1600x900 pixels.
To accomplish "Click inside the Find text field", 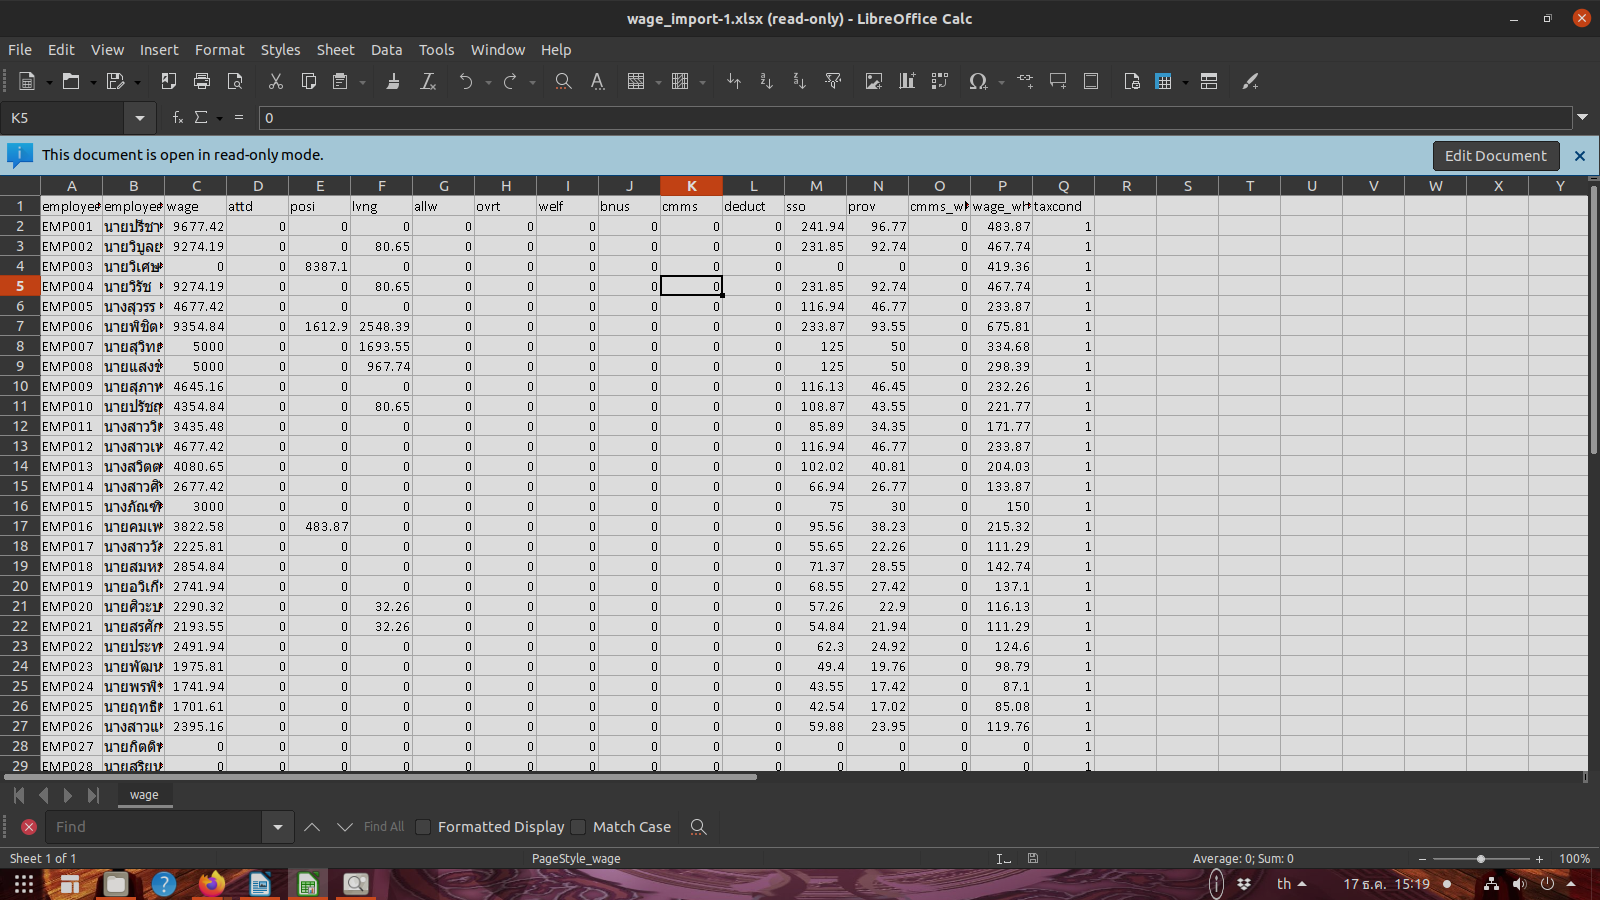I will [x=155, y=827].
